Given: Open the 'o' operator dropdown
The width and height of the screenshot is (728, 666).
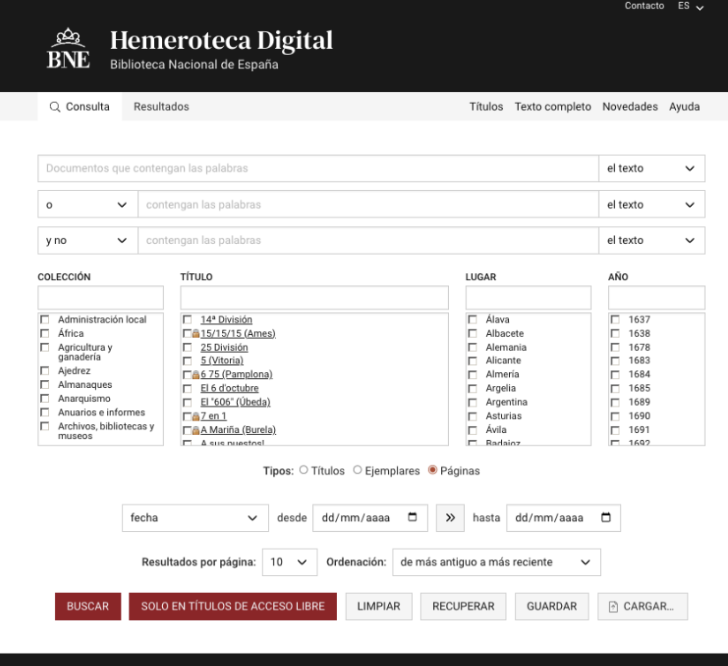Looking at the screenshot, I should 88,204.
